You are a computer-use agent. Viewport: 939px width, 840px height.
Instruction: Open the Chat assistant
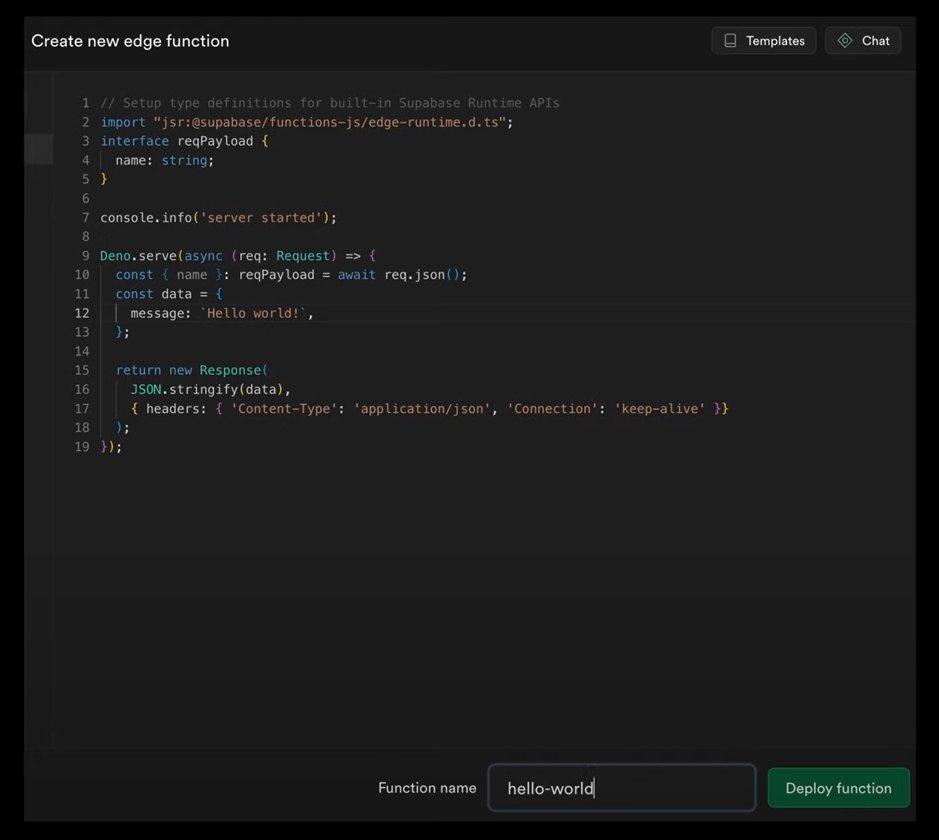click(x=863, y=41)
